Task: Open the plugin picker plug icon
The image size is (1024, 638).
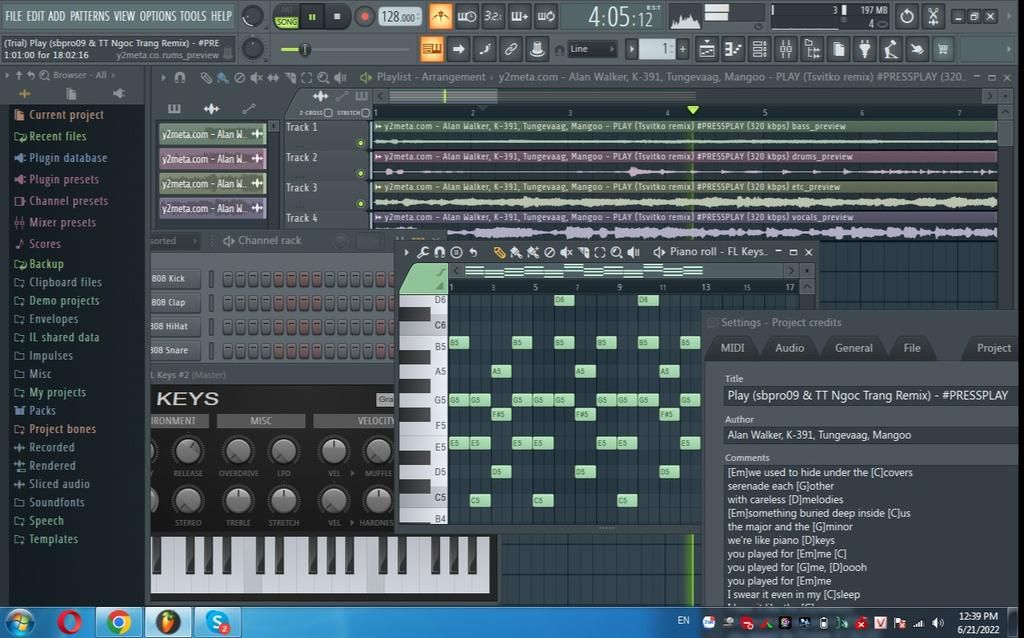Action: [865, 49]
